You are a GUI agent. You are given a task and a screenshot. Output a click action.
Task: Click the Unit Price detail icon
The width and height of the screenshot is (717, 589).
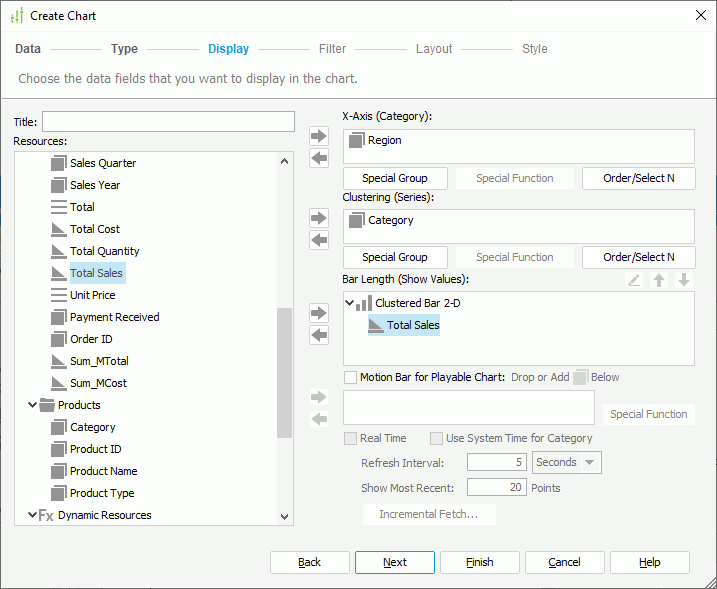[x=59, y=295]
